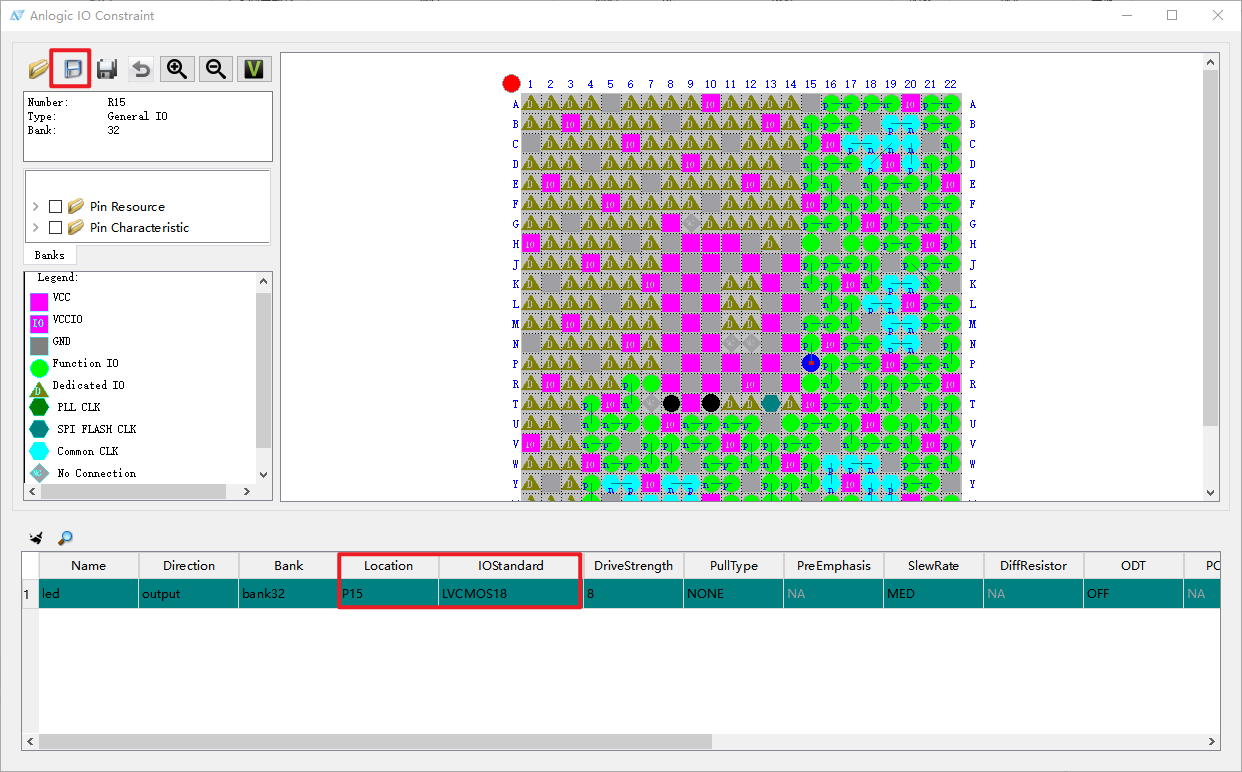This screenshot has height=772, width=1242.
Task: Click the row number 1 header
Action: (30, 593)
